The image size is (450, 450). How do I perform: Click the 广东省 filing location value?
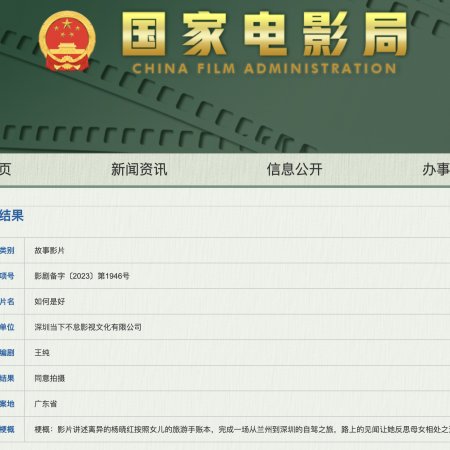click(46, 404)
